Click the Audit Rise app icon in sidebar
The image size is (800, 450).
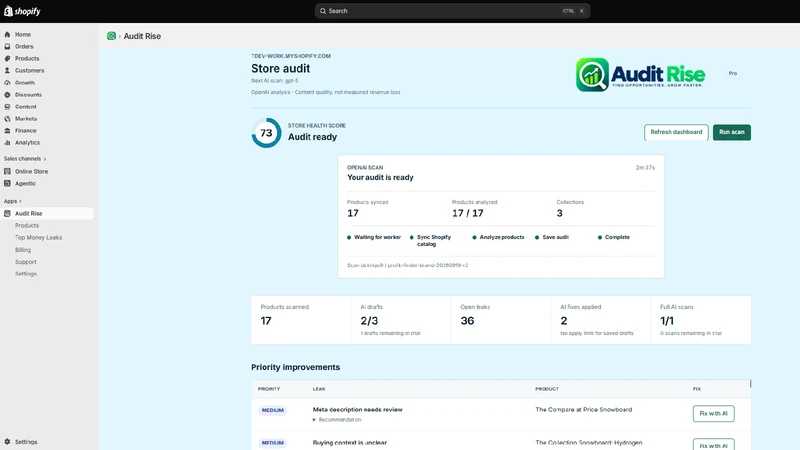pyautogui.click(x=7, y=214)
